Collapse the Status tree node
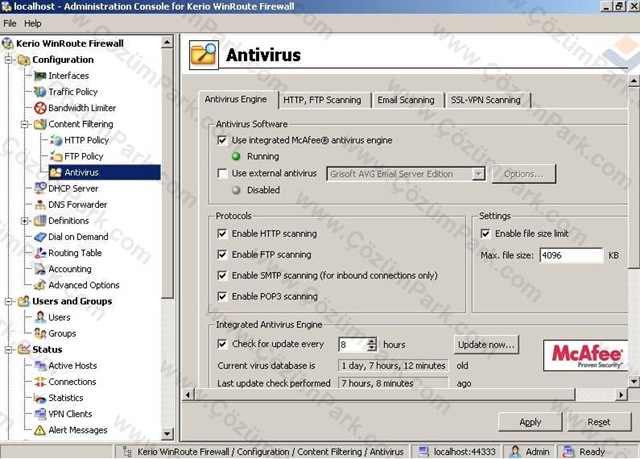 point(8,350)
